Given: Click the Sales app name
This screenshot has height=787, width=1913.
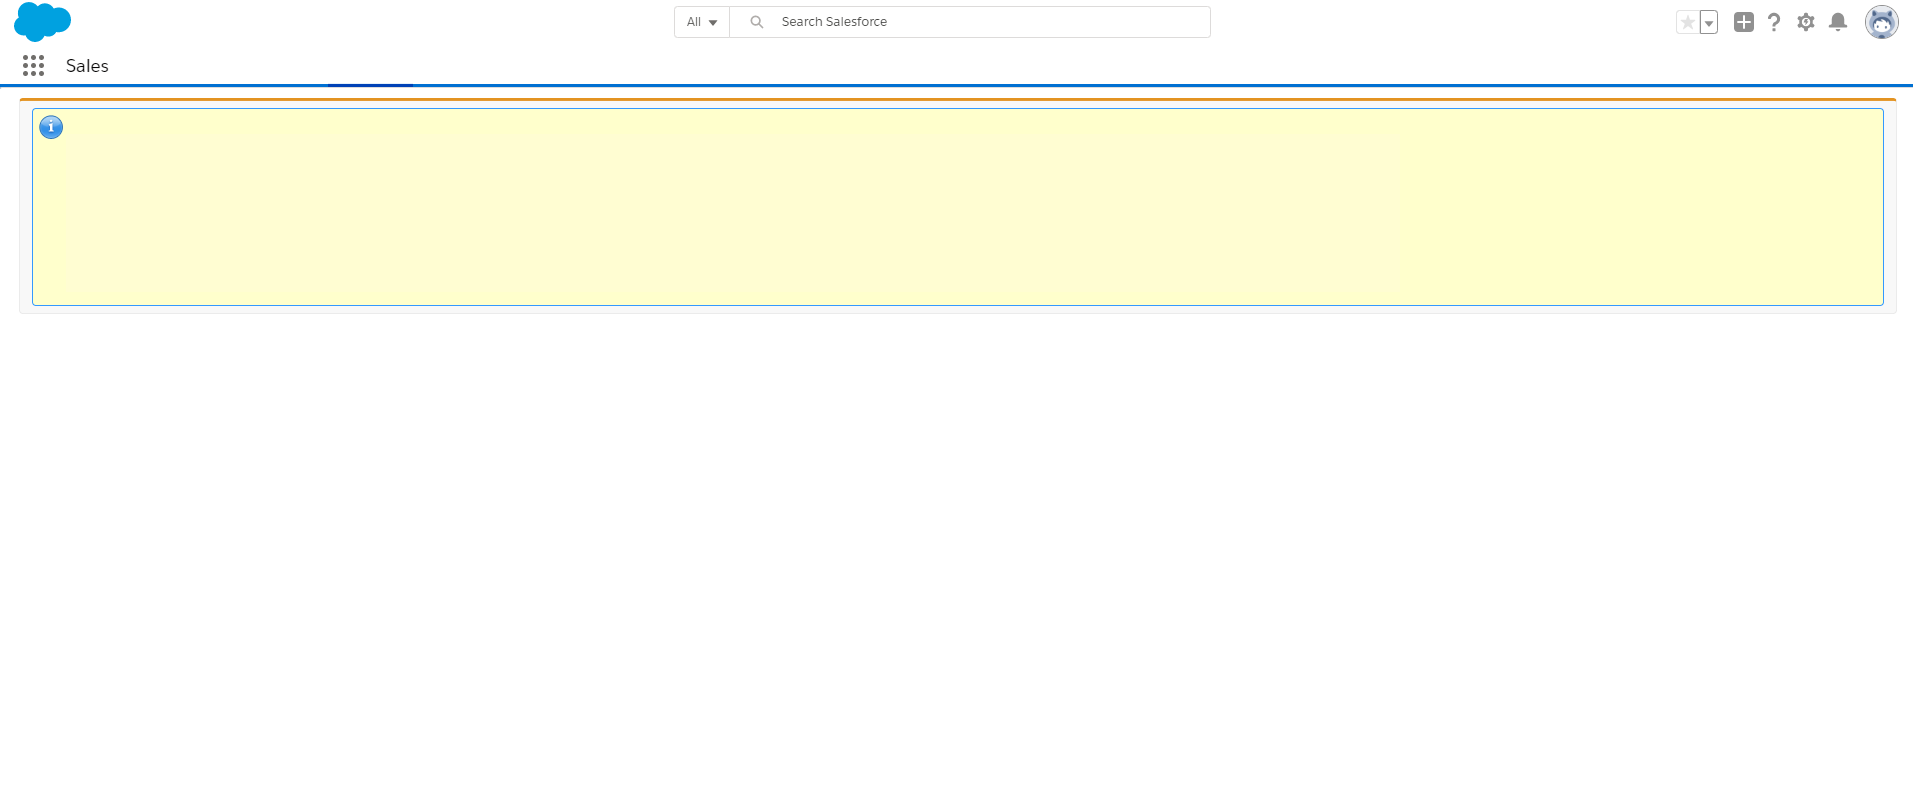Looking at the screenshot, I should (87, 66).
